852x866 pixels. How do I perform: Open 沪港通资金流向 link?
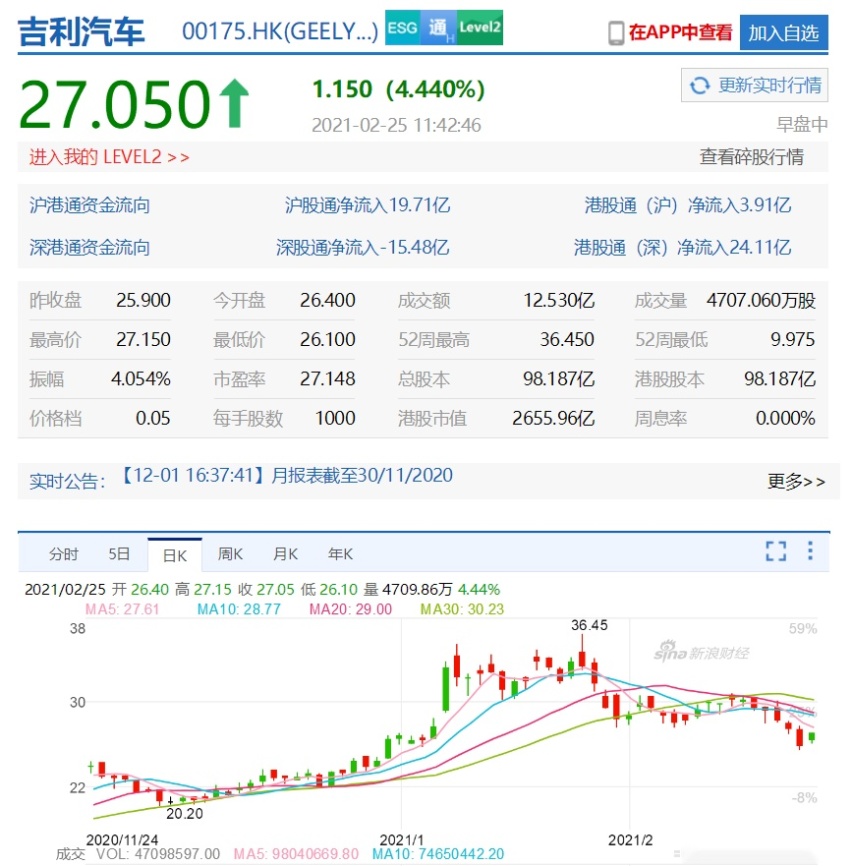(x=89, y=205)
